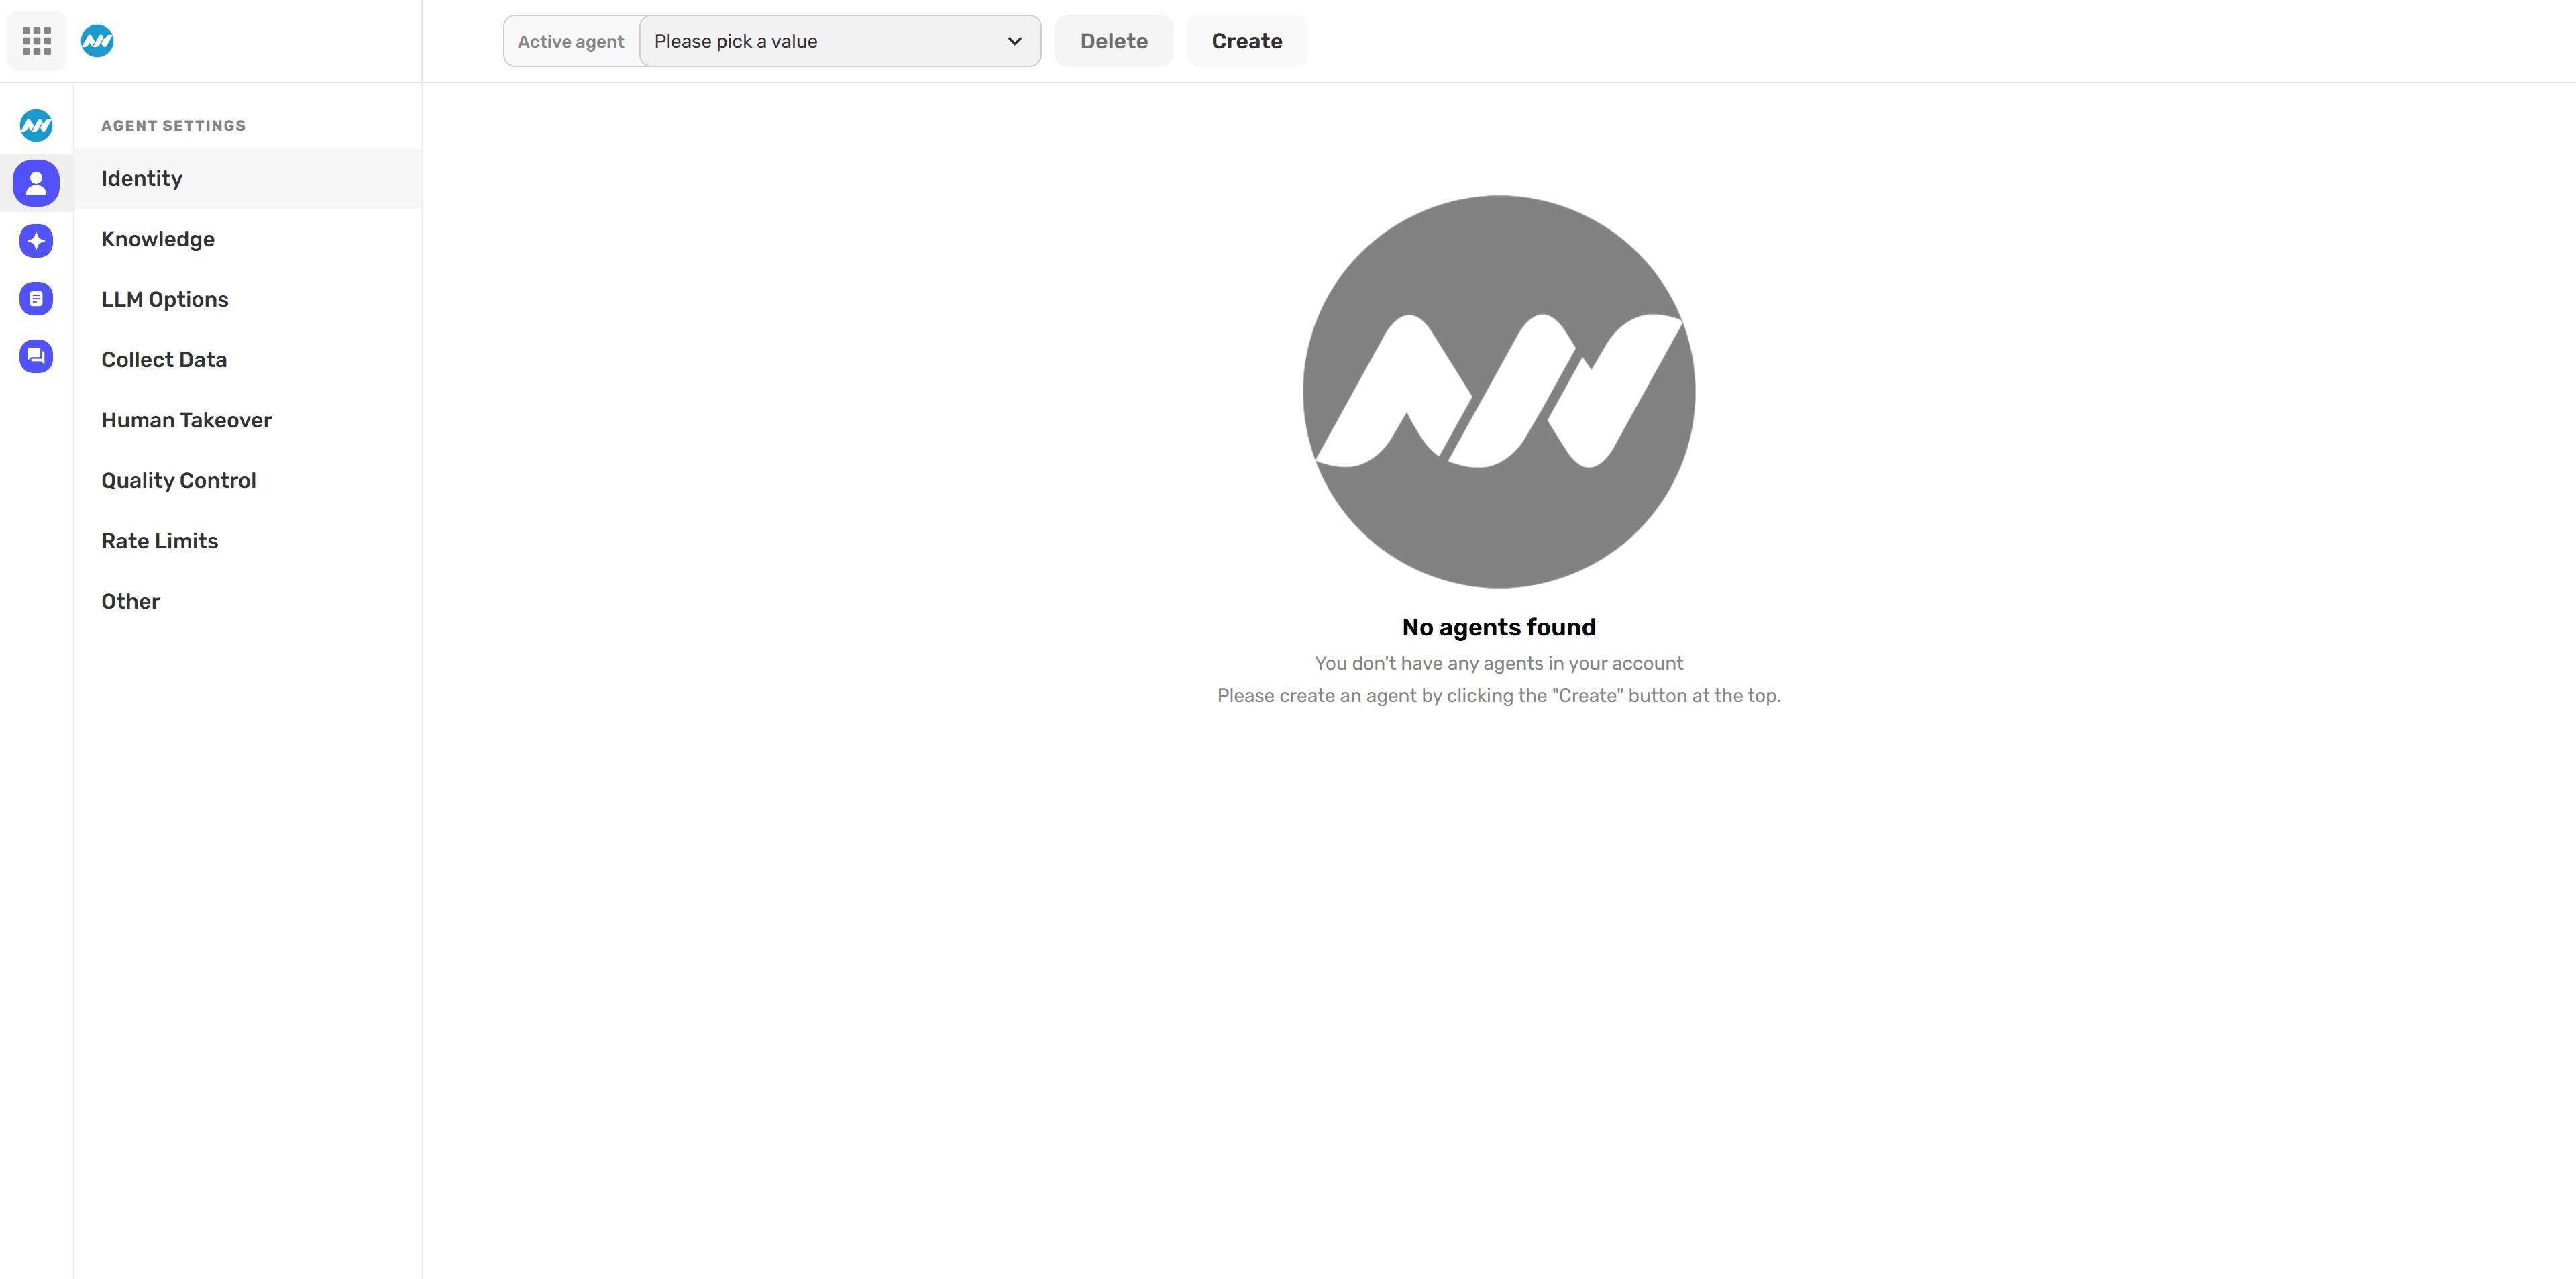Click "You don't have any agents" text
The image size is (2576, 1279).
(1498, 664)
